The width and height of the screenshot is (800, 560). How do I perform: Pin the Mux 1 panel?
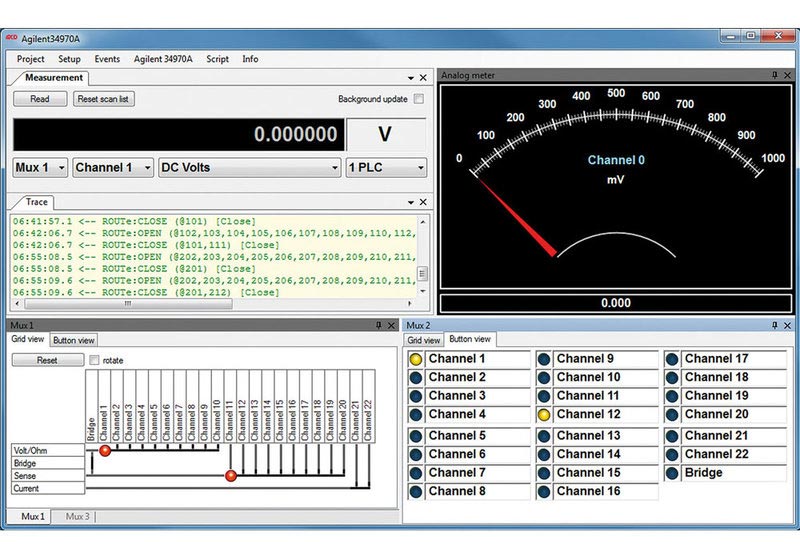(x=379, y=325)
